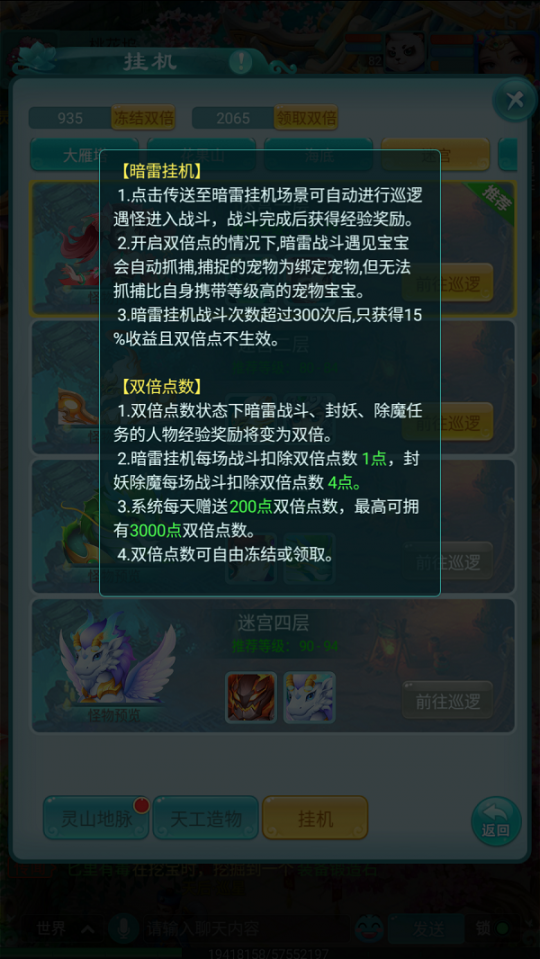540x959 pixels.
Task: Open the exclamation help icon beside 挂机 title
Action: (x=240, y=62)
